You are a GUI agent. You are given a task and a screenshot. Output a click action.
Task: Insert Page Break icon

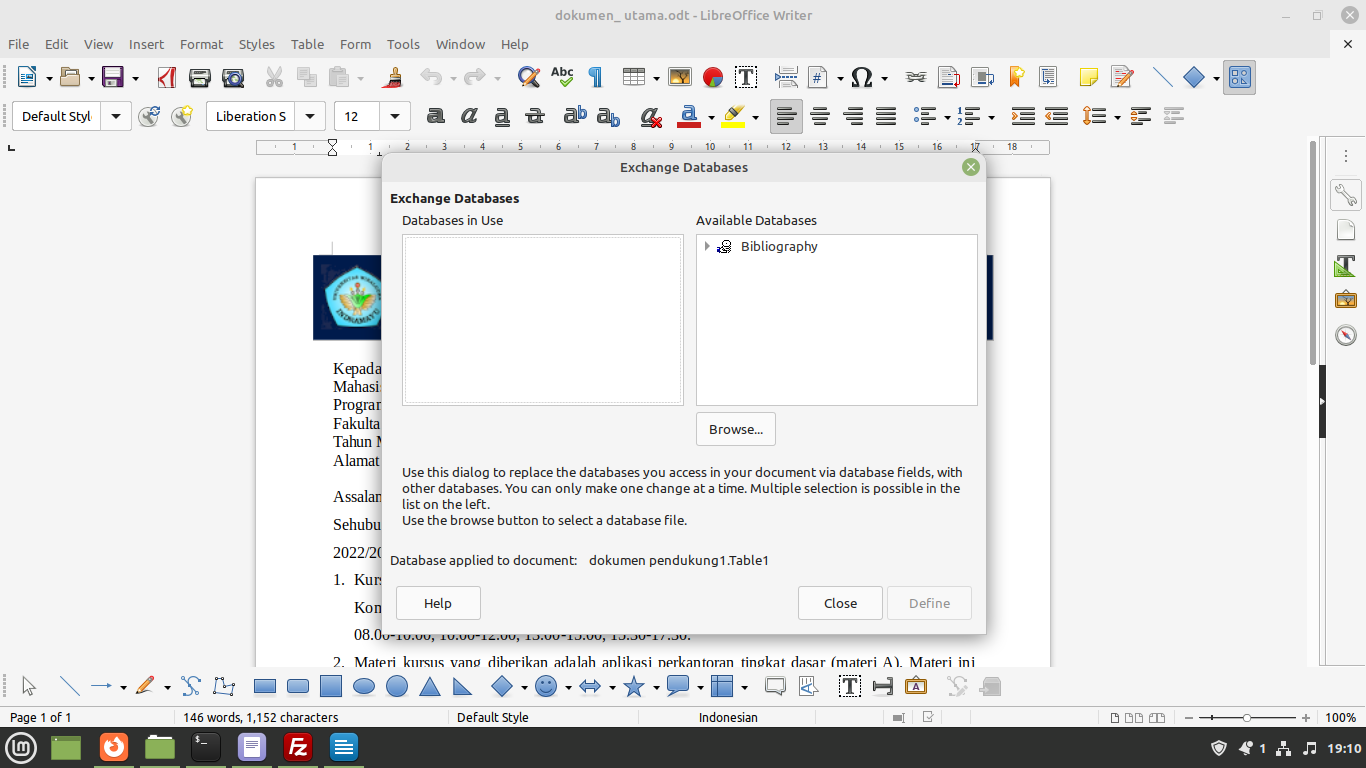coord(786,77)
